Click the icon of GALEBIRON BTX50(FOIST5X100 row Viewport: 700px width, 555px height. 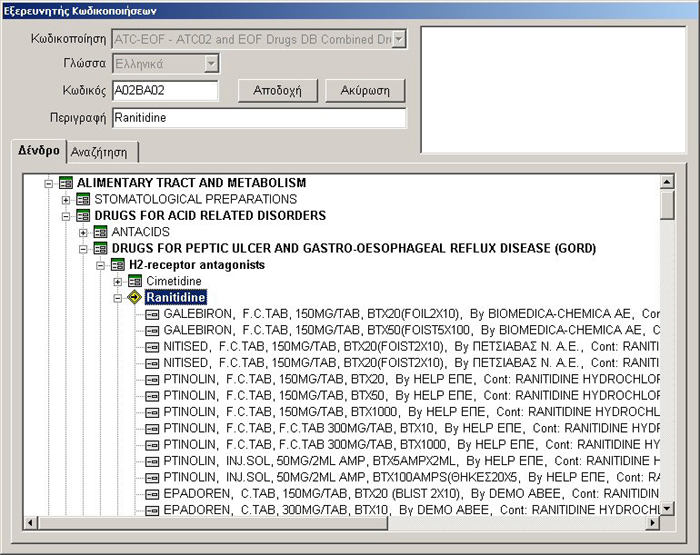coord(152,331)
